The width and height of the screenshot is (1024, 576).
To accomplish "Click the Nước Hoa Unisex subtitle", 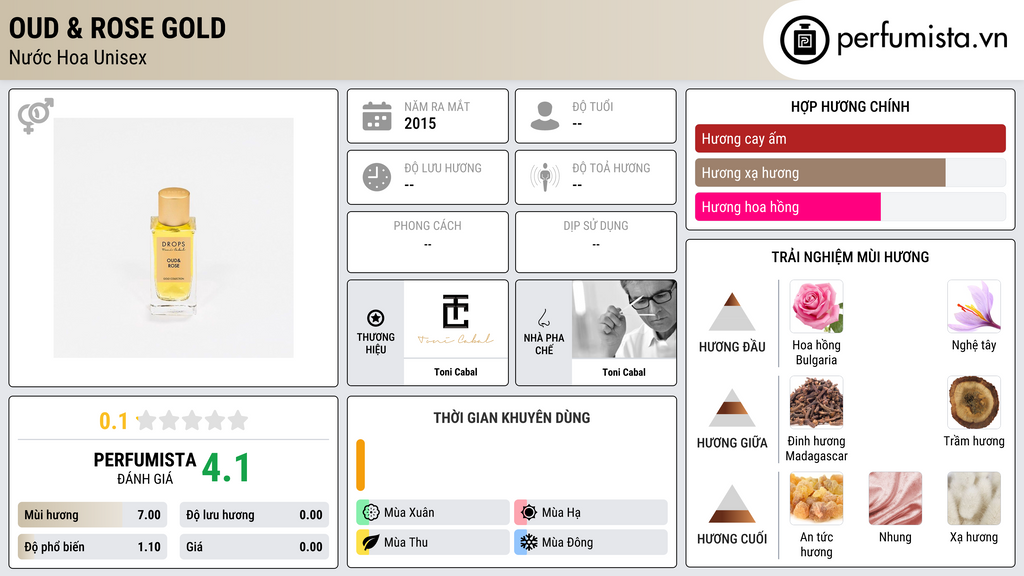I will 78,57.
